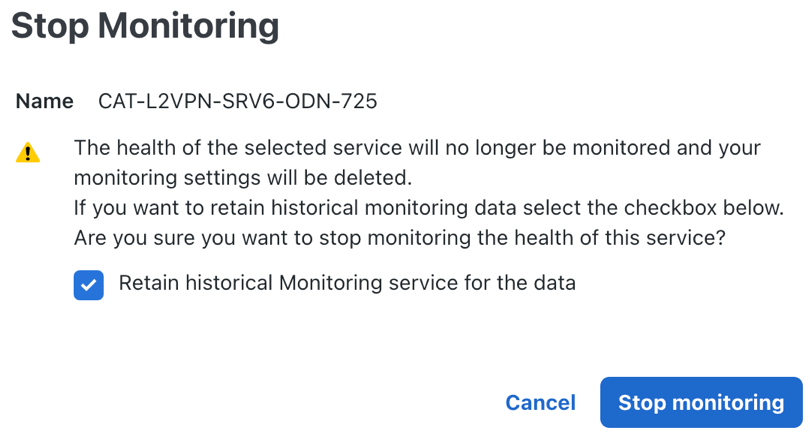Viewport: 810px width, 440px height.
Task: Click the line starting 'The health of the selected service'
Action: (418, 149)
